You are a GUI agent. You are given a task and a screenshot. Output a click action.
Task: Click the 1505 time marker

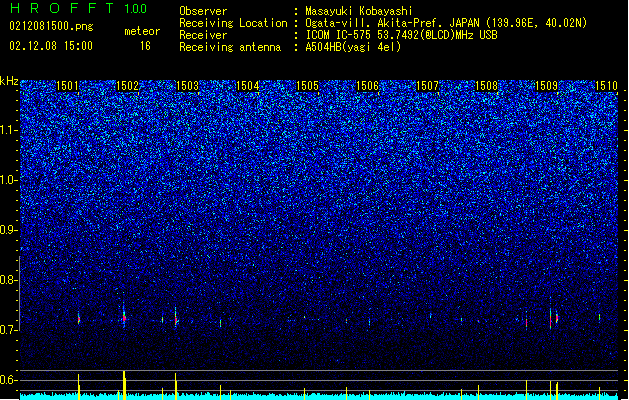click(307, 86)
